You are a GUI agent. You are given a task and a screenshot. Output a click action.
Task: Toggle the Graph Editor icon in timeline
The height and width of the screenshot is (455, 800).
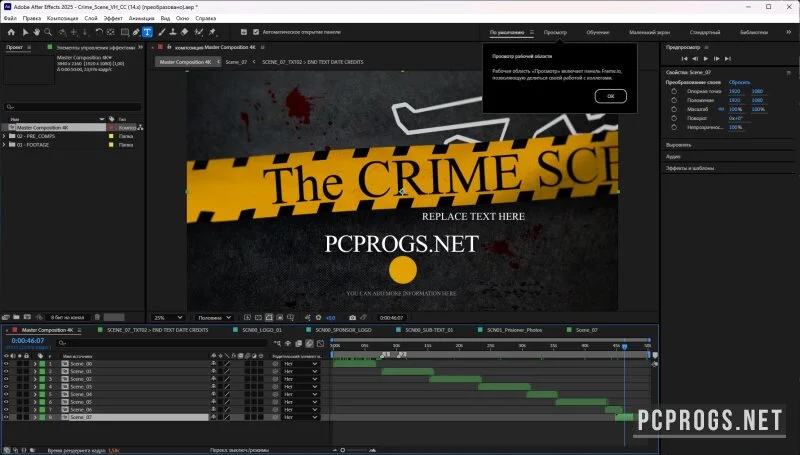(x=320, y=343)
